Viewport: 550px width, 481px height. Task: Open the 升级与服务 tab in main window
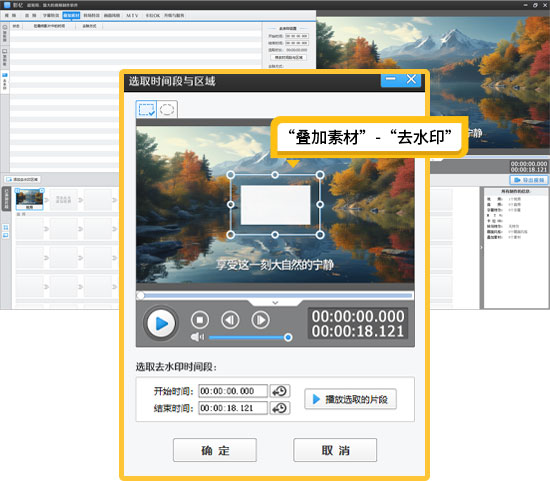click(x=174, y=15)
